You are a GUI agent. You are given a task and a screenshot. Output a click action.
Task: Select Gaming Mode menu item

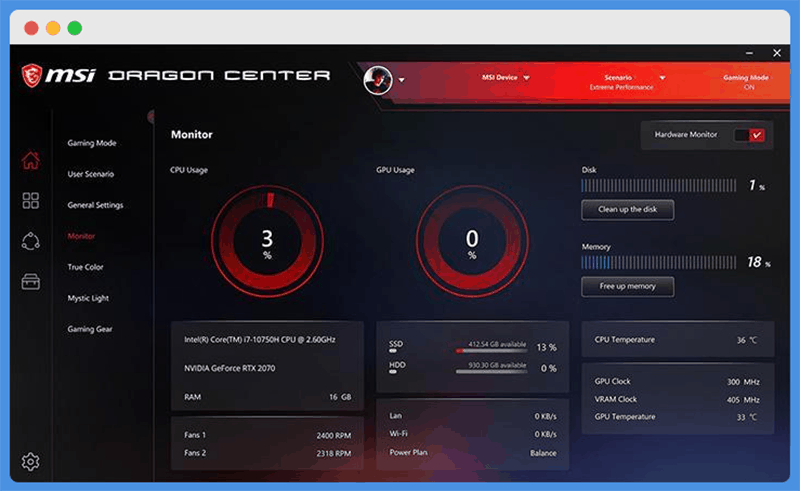click(x=92, y=143)
